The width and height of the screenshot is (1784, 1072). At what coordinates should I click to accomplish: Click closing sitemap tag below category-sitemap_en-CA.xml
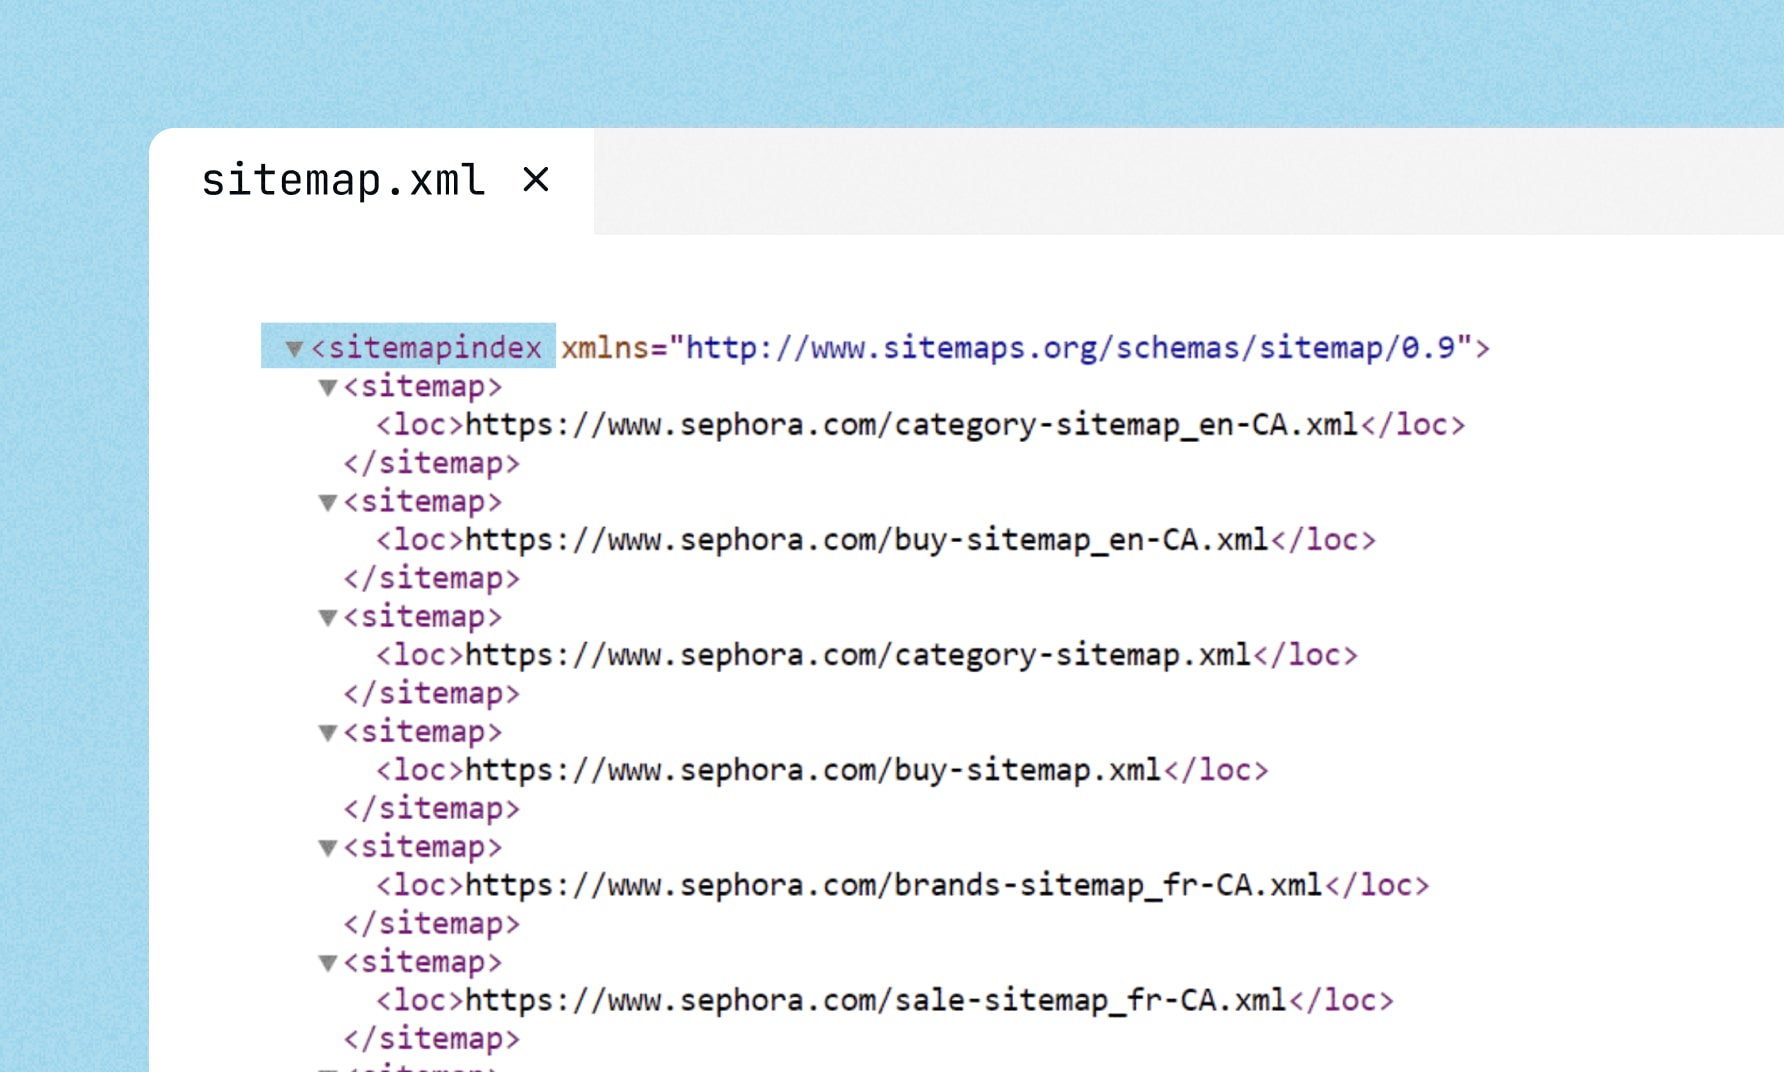coord(432,464)
